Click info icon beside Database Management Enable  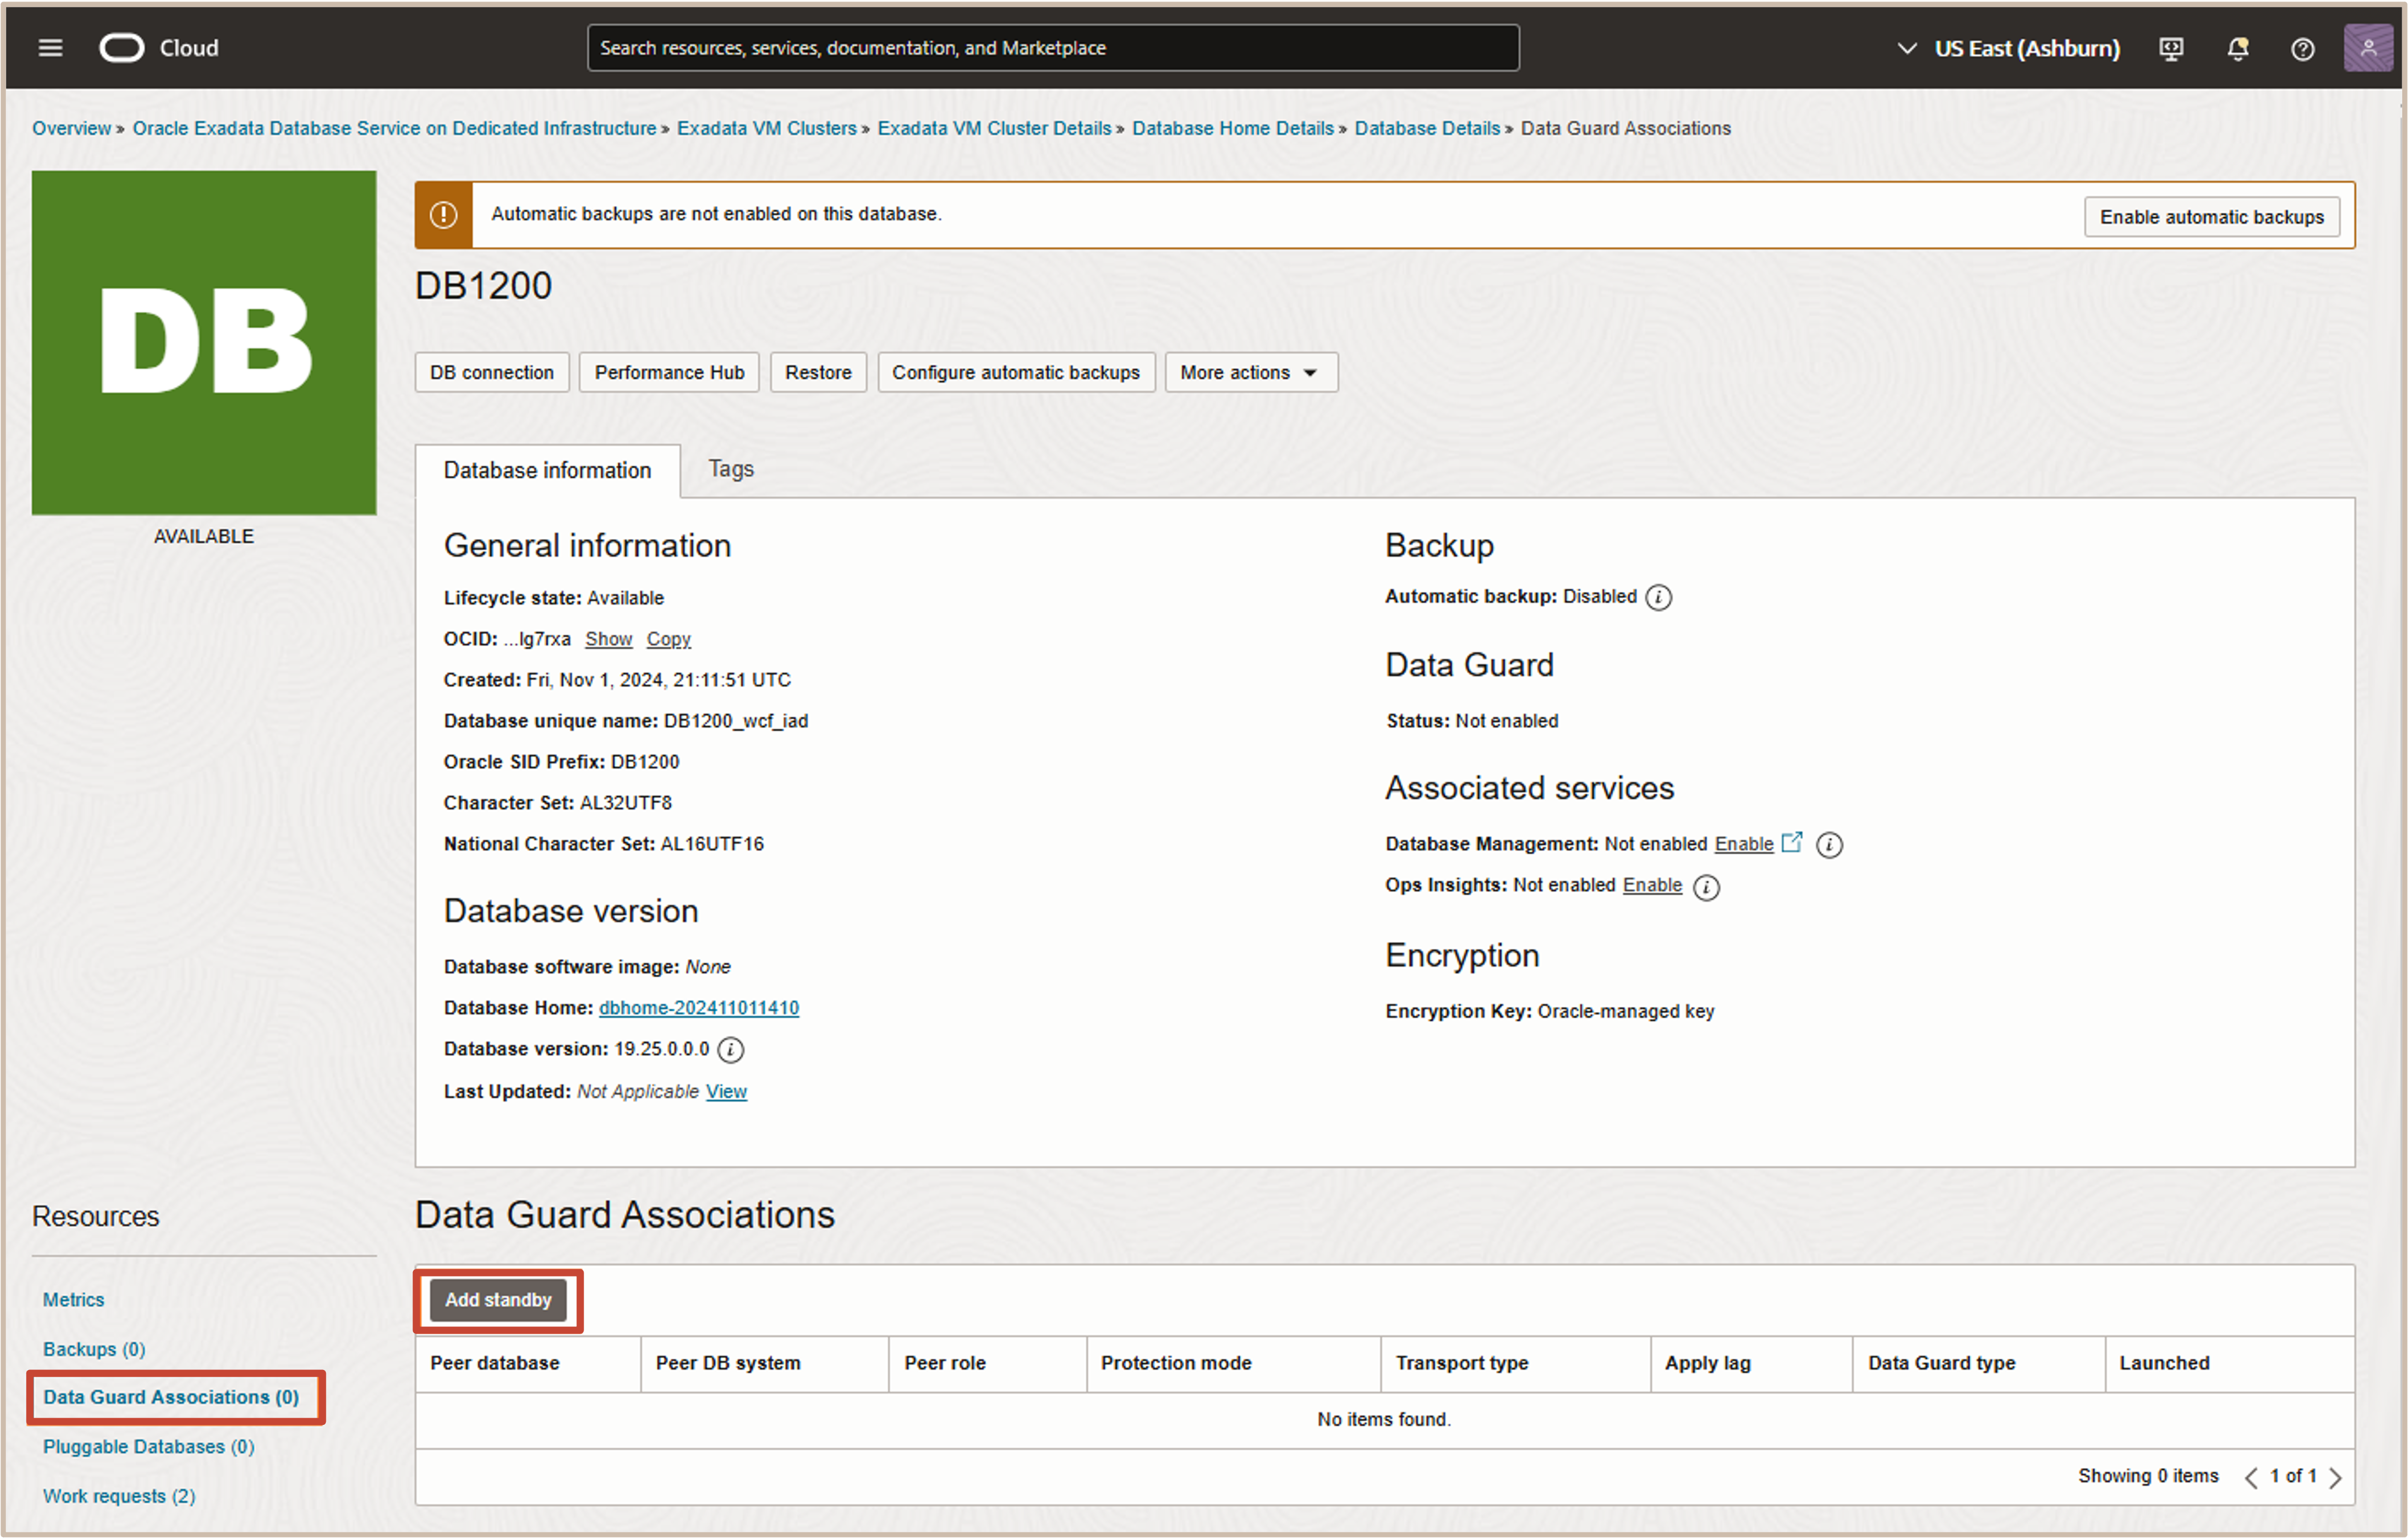click(1829, 845)
